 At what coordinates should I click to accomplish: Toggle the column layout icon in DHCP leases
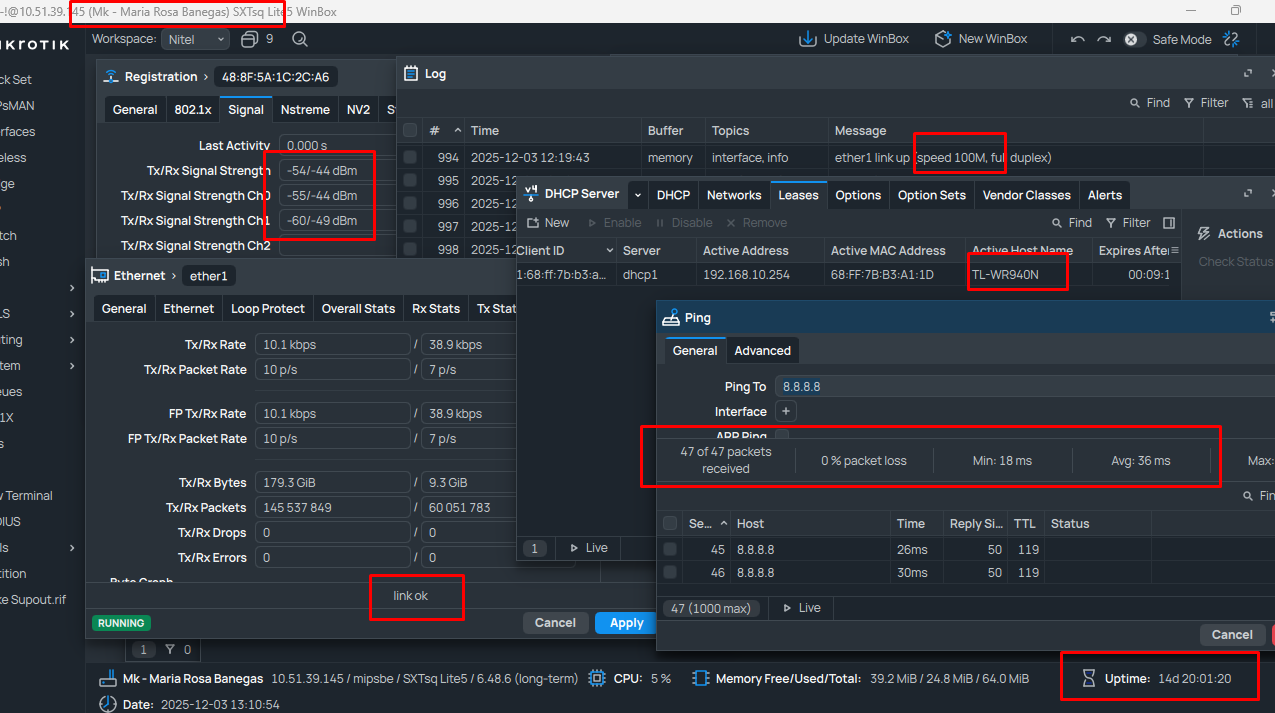(x=1169, y=223)
